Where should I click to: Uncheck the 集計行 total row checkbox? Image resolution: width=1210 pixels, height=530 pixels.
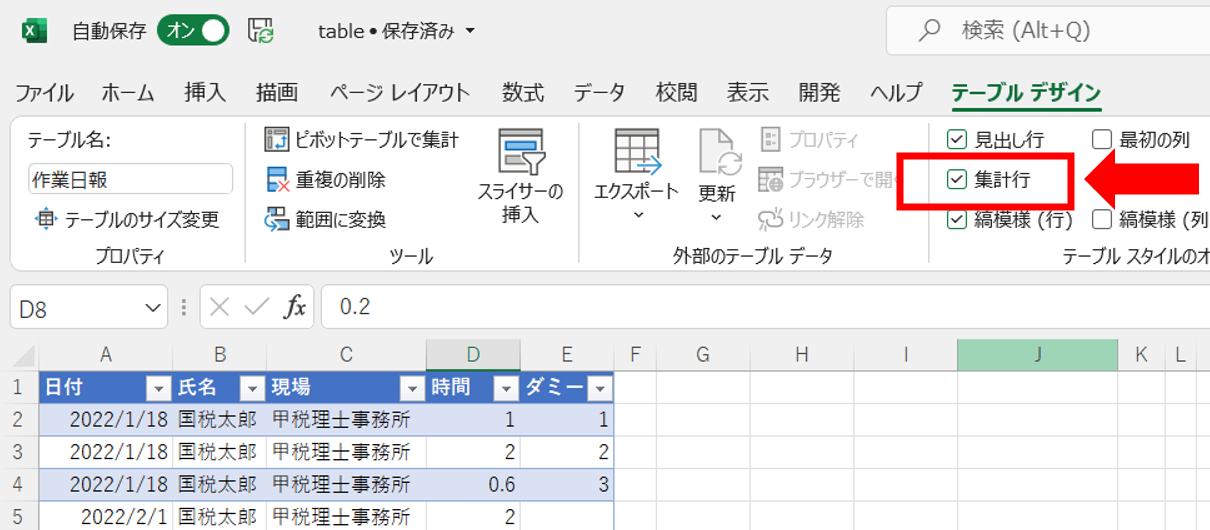tap(957, 180)
